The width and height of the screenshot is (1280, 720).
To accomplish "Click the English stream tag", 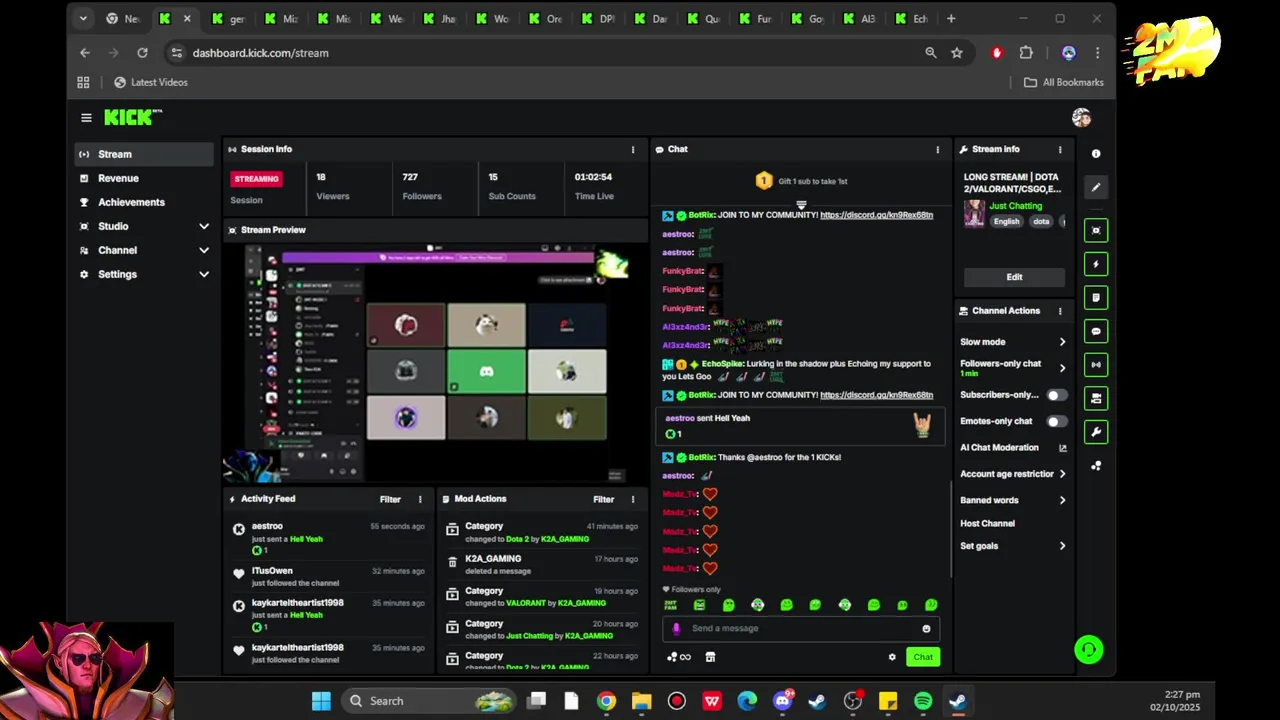I will point(1006,221).
